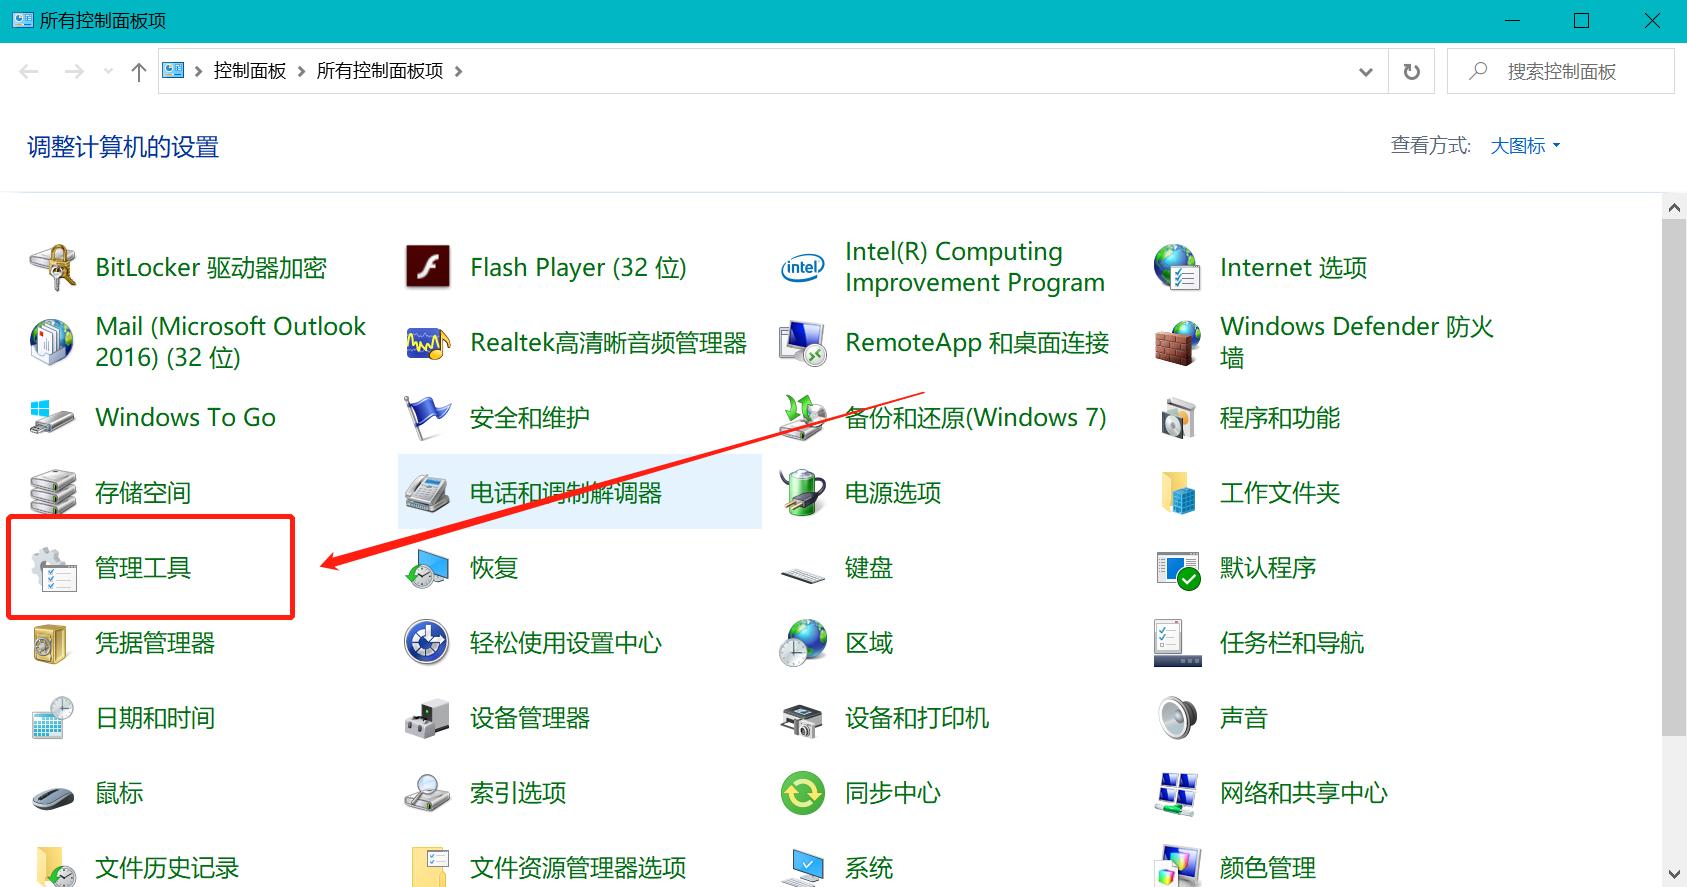The image size is (1687, 887).
Task: Expand chevron after 所有控制面板项 breadcrumb
Action: point(458,71)
